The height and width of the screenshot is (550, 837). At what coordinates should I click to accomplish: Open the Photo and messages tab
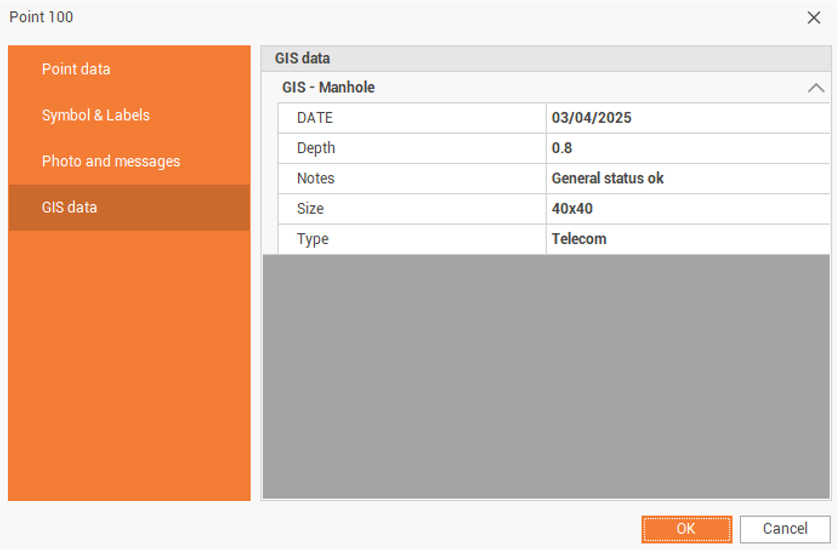pos(111,161)
